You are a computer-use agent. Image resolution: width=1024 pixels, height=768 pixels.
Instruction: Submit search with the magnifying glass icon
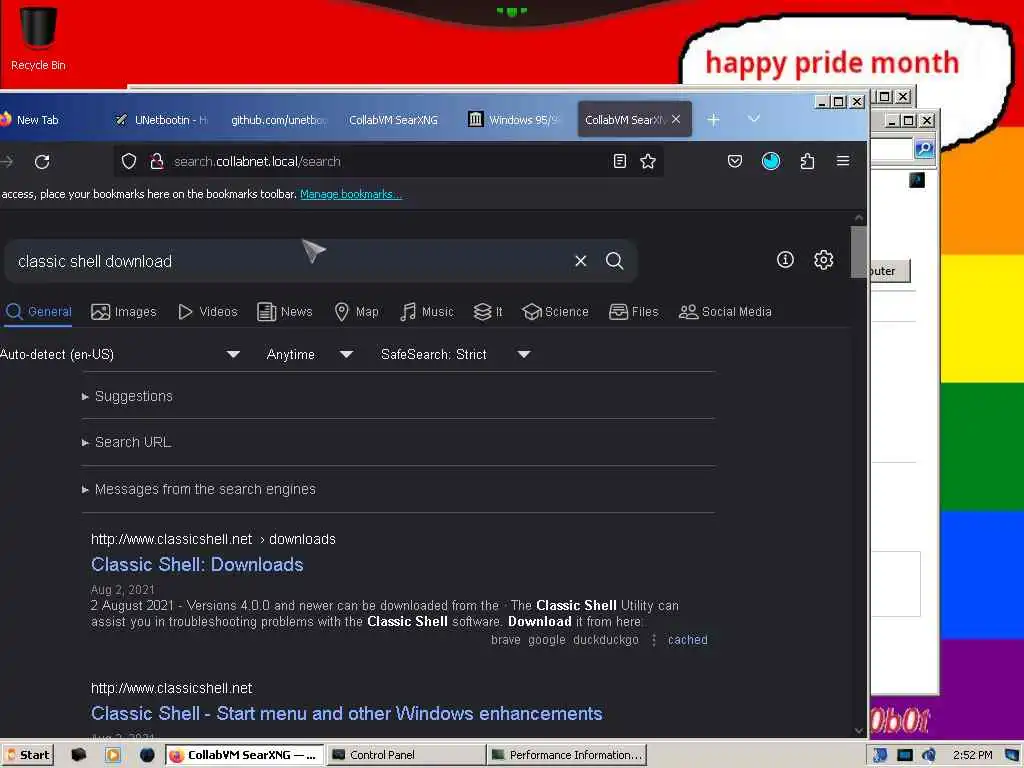(615, 261)
